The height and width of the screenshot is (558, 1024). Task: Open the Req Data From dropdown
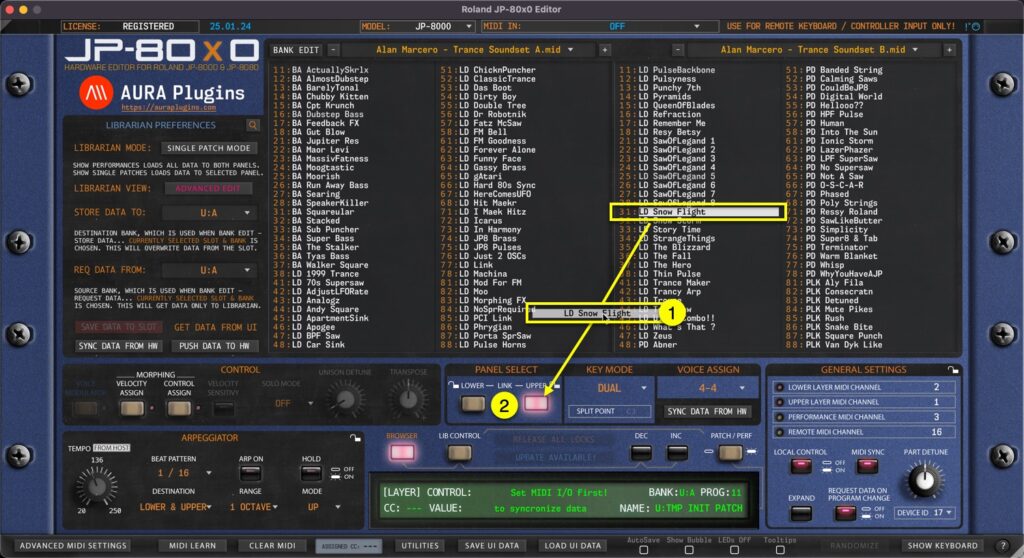208,271
